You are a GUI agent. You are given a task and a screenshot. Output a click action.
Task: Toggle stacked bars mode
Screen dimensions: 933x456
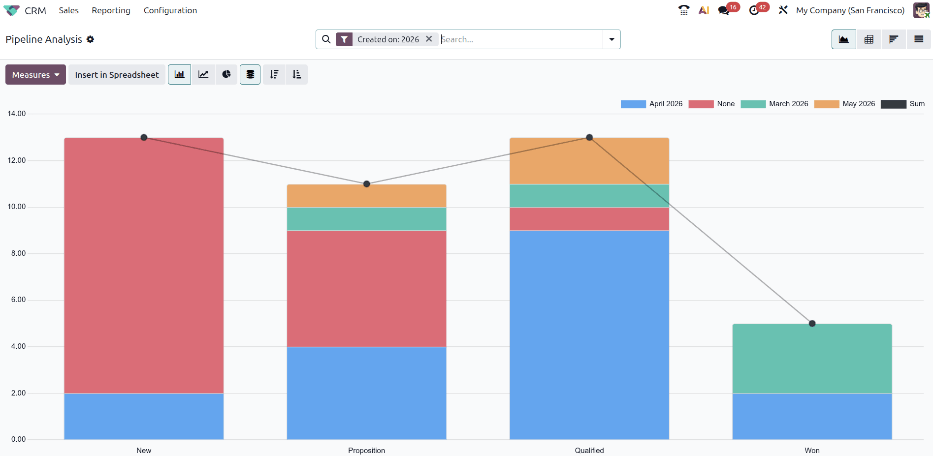point(251,75)
